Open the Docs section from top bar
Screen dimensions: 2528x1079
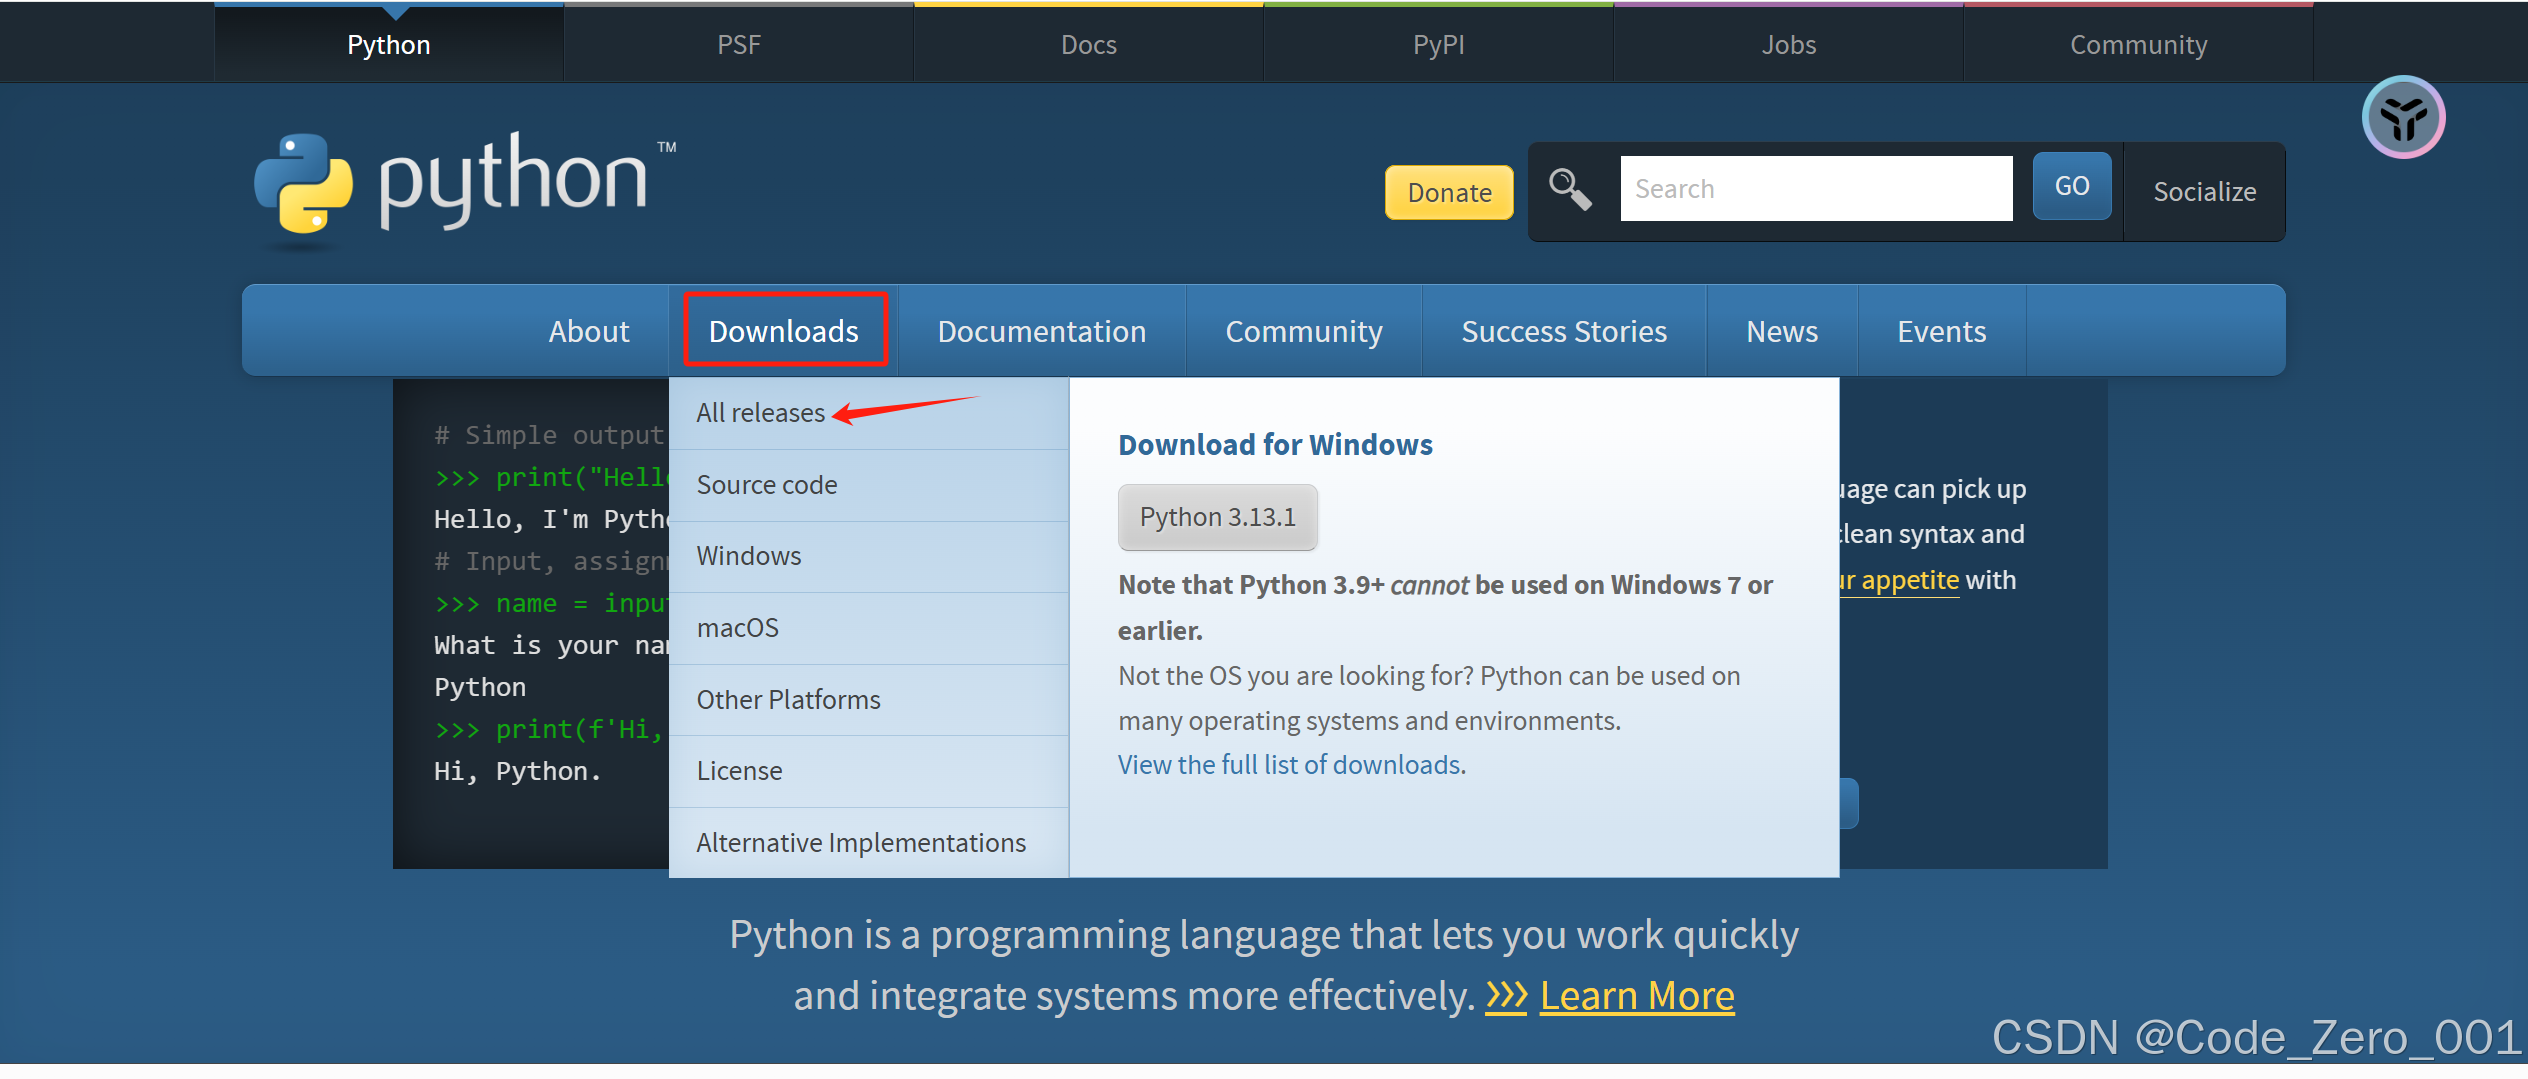click(x=1088, y=44)
